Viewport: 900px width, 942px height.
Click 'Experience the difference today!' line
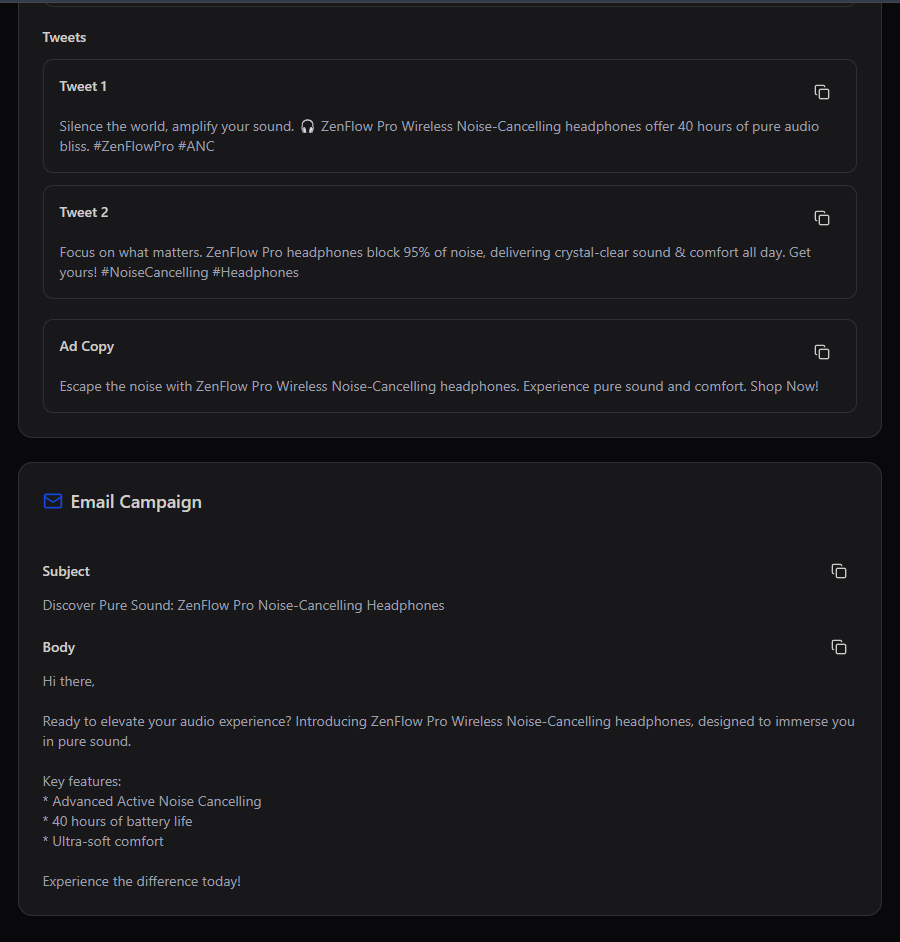coord(142,881)
